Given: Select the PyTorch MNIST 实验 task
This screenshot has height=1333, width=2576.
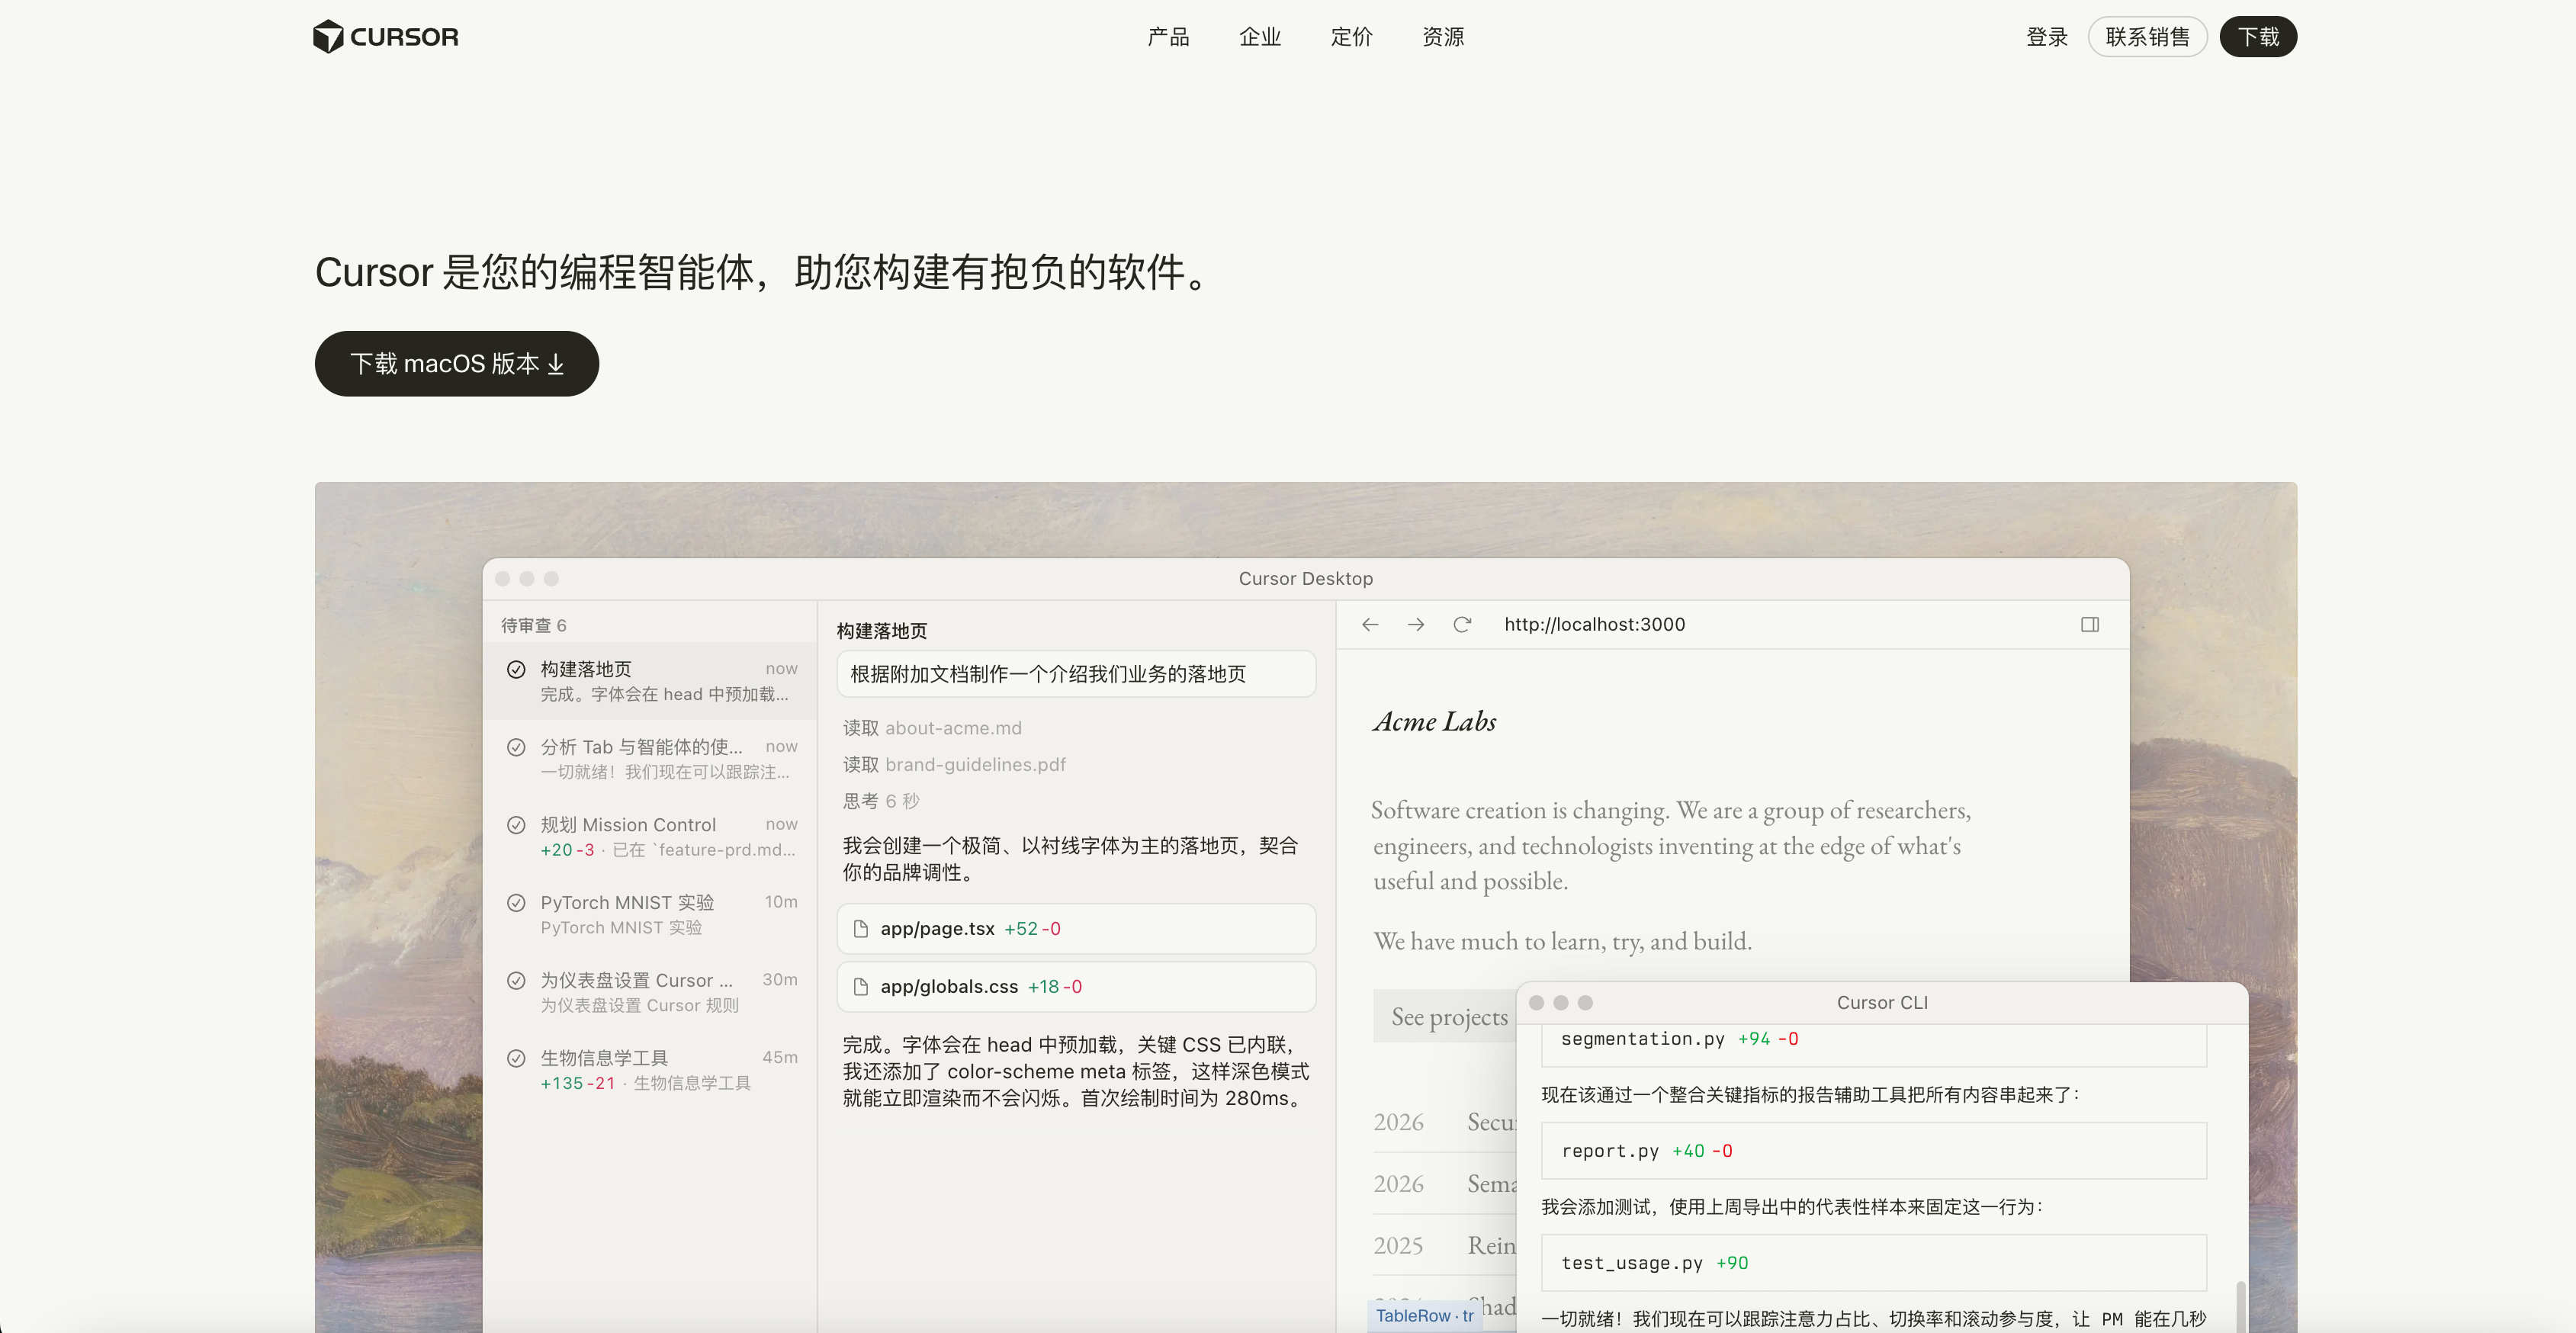Looking at the screenshot, I should tap(650, 915).
